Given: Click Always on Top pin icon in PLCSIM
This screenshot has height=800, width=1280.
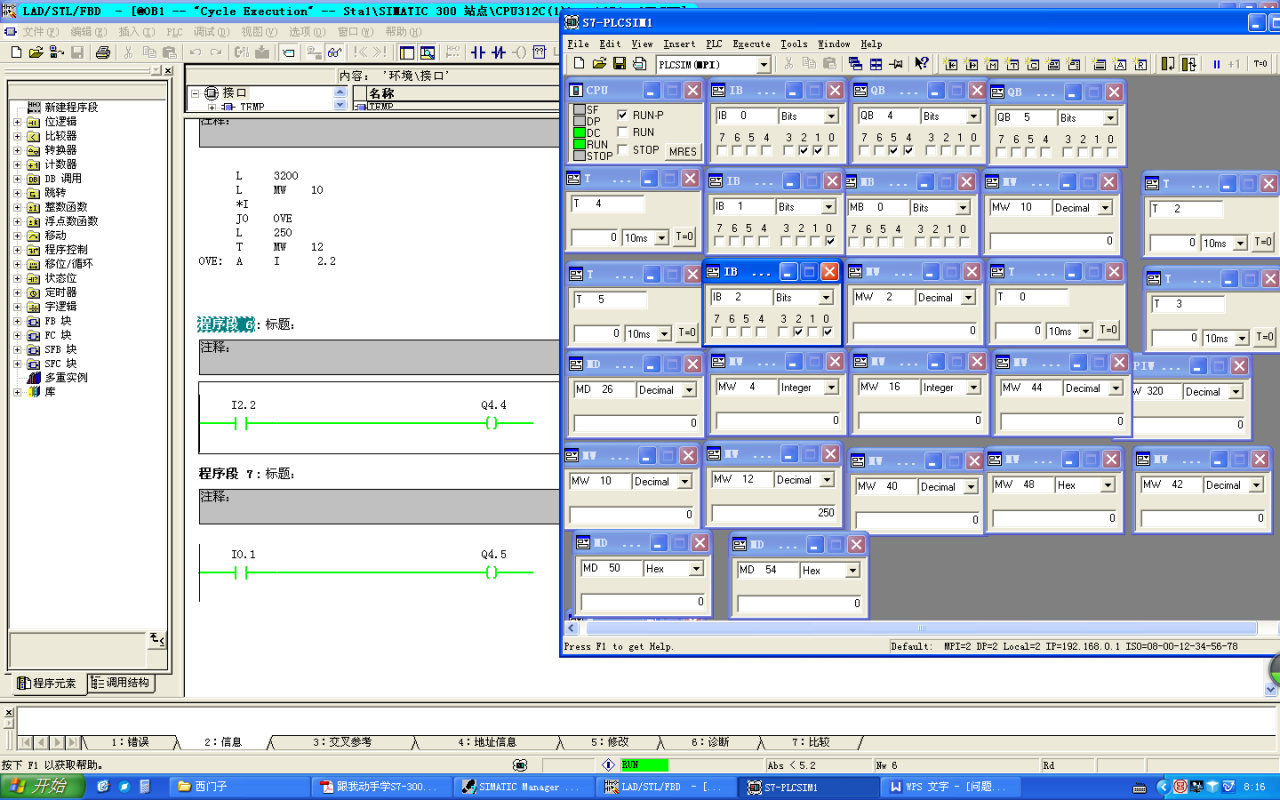Looking at the screenshot, I should pos(897,64).
